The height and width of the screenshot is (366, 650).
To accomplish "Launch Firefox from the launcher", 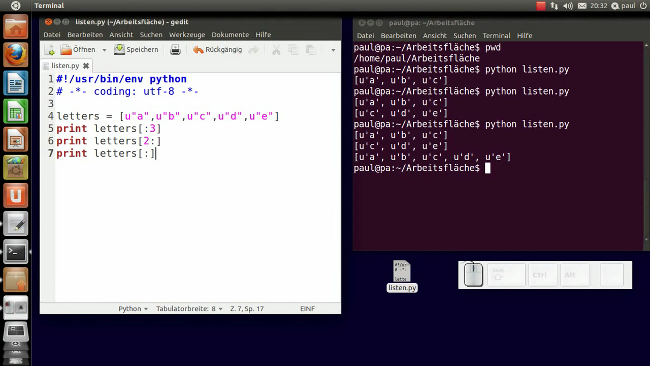I will (x=16, y=54).
